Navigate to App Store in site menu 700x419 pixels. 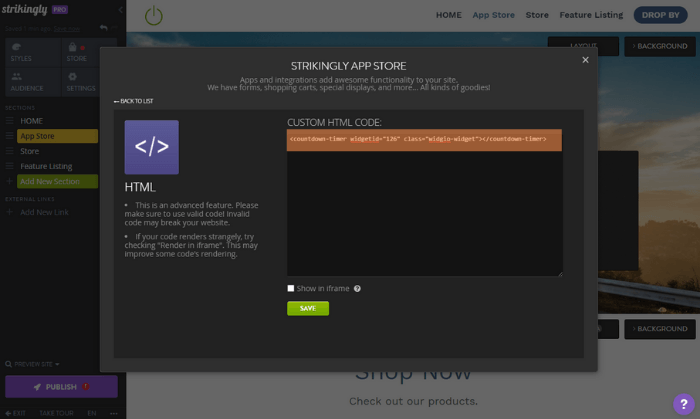point(493,15)
